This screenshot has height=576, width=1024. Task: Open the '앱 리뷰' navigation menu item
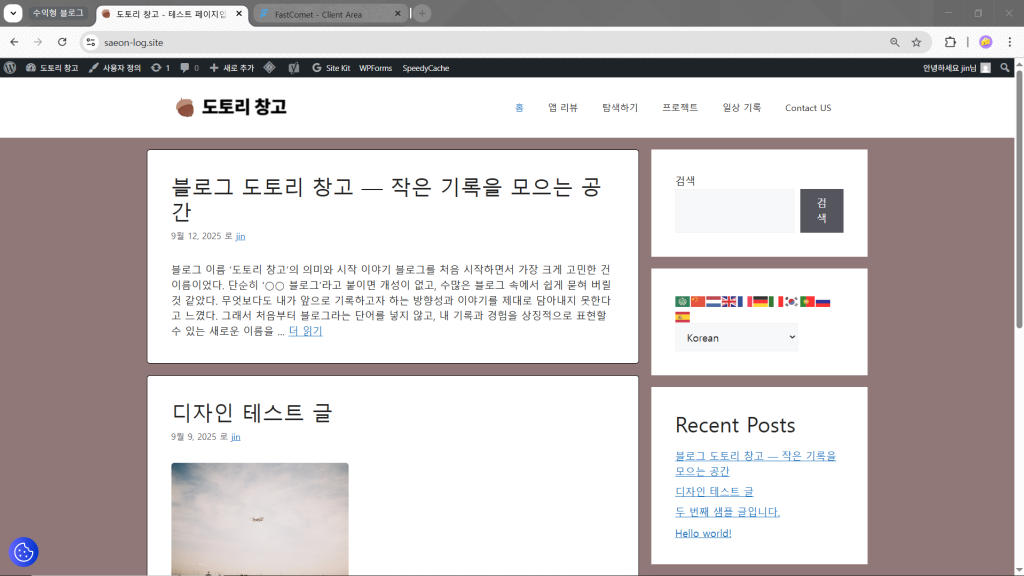tap(562, 108)
